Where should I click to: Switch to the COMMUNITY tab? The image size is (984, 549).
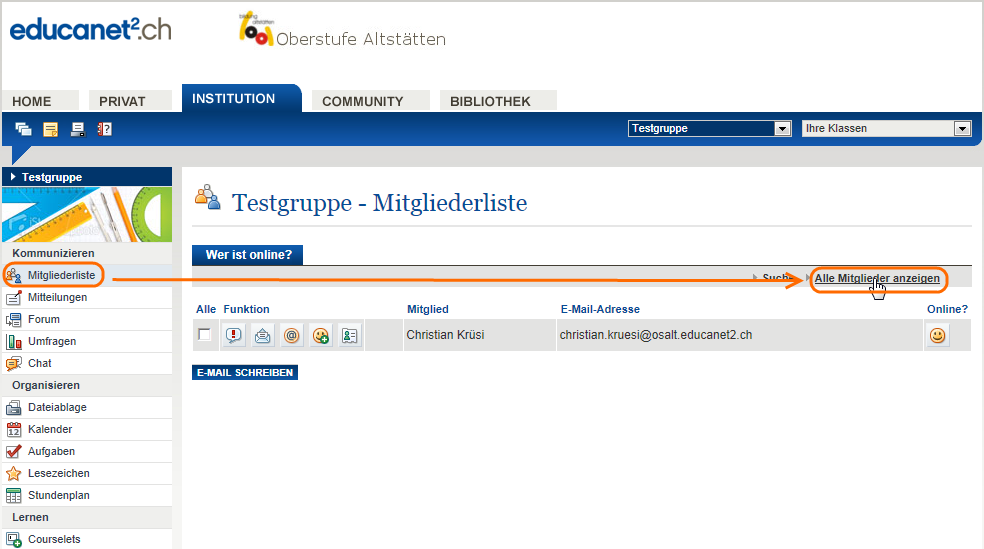click(x=362, y=101)
